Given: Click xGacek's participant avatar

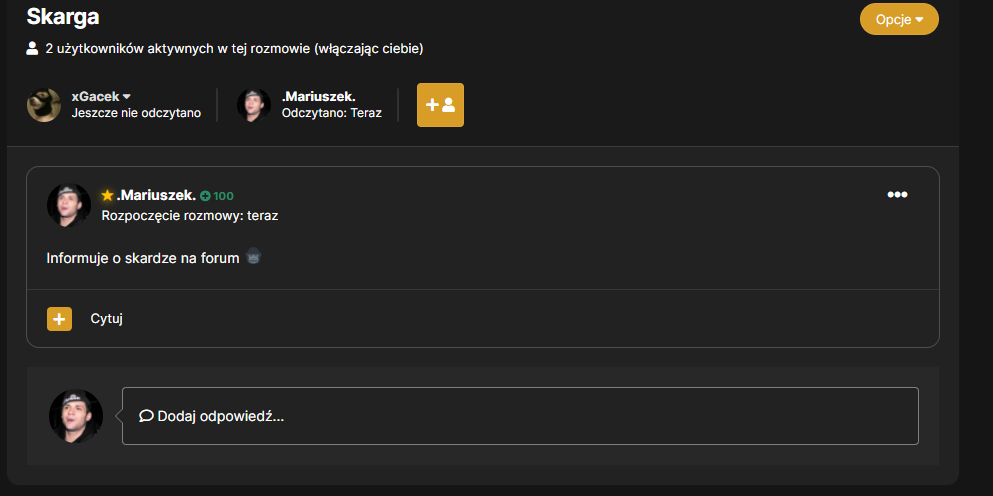Looking at the screenshot, I should (x=44, y=105).
